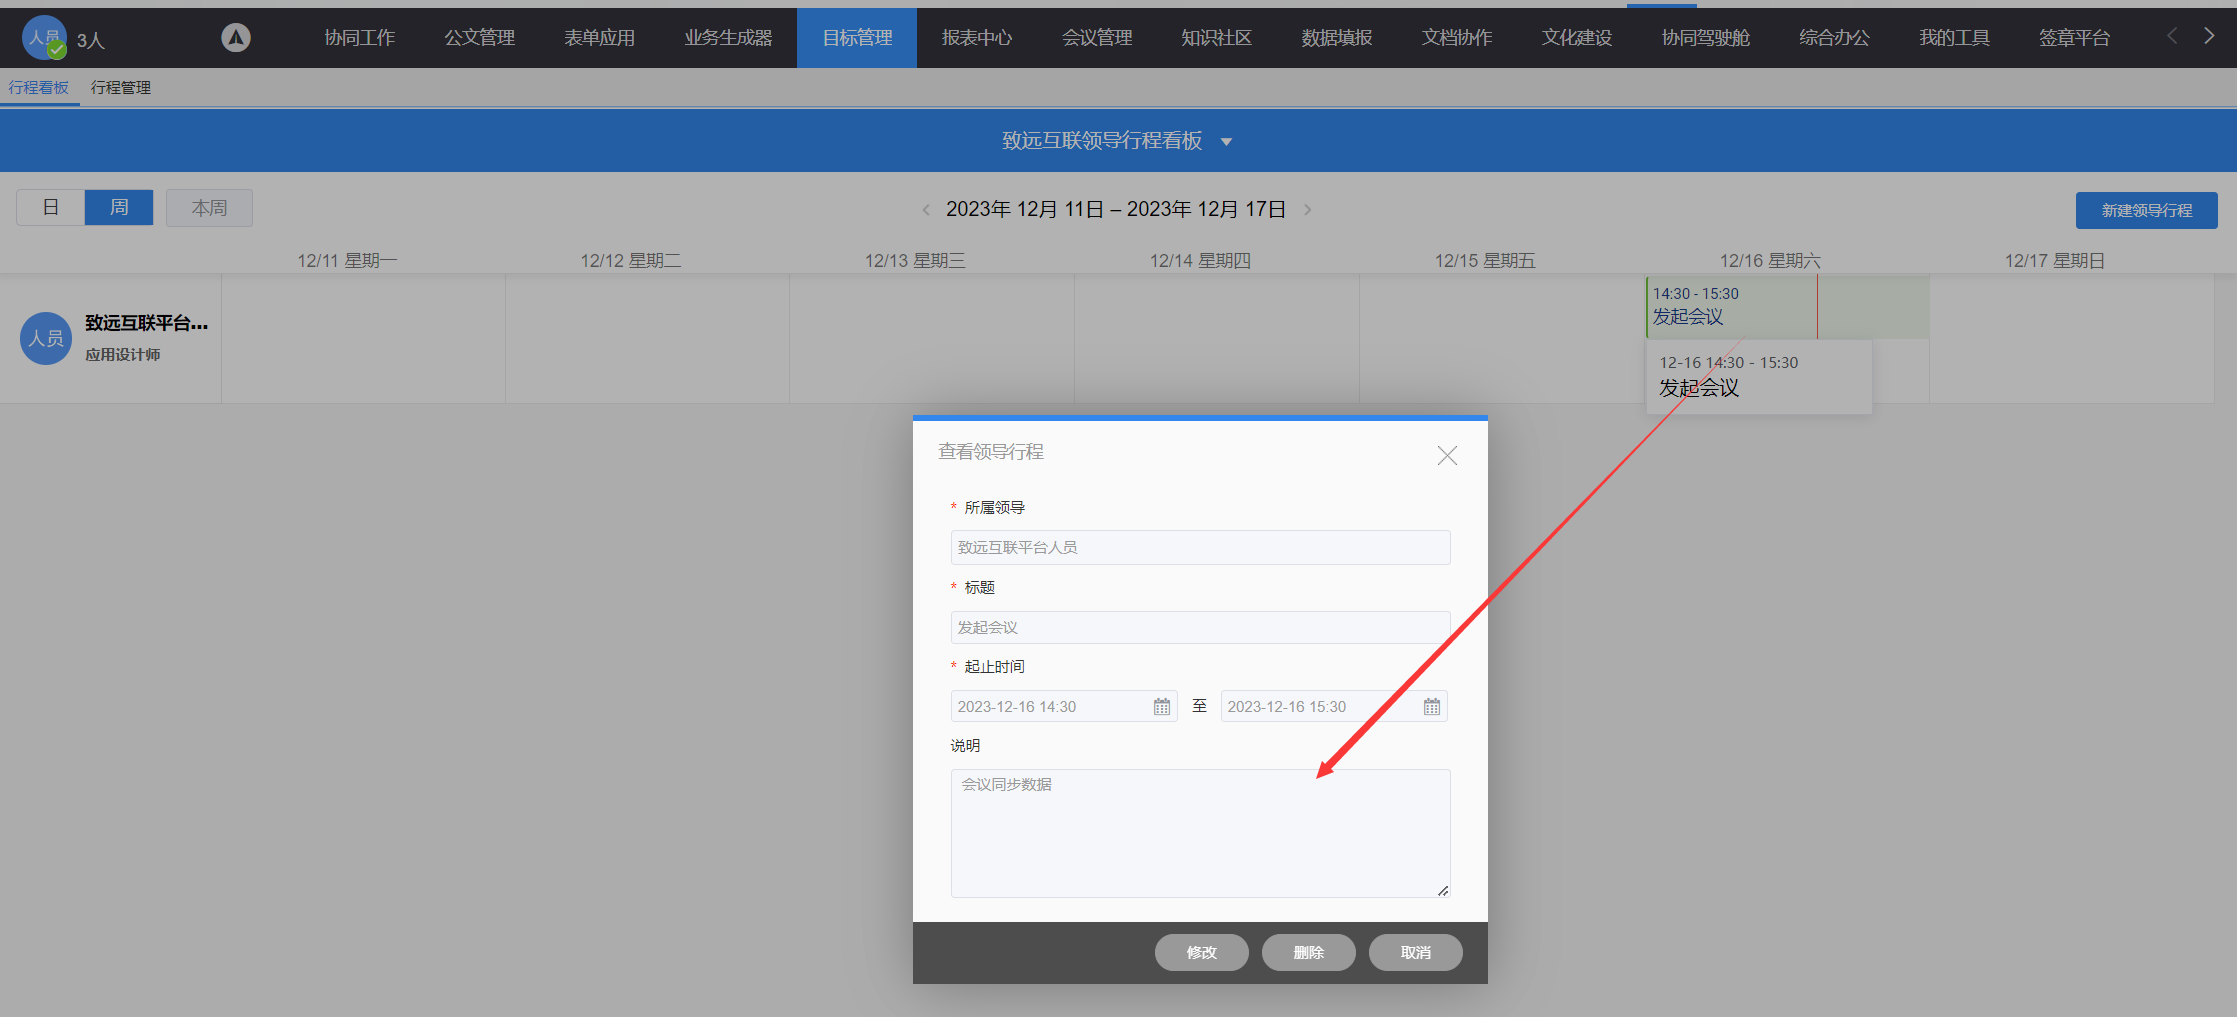Switch to day view 日
Image resolution: width=2237 pixels, height=1017 pixels.
click(x=51, y=208)
